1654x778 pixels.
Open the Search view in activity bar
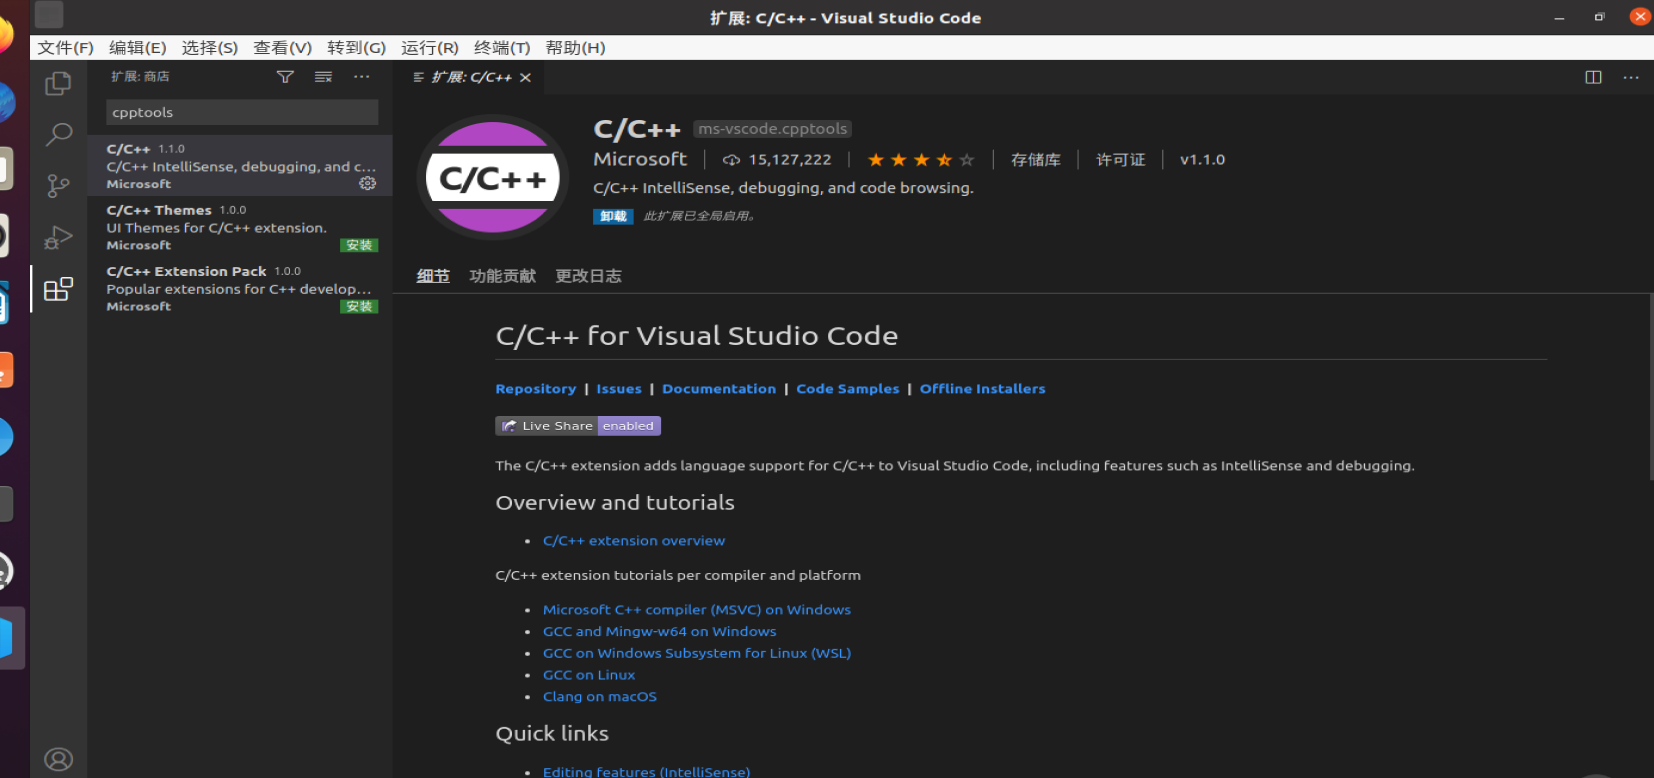coord(58,135)
